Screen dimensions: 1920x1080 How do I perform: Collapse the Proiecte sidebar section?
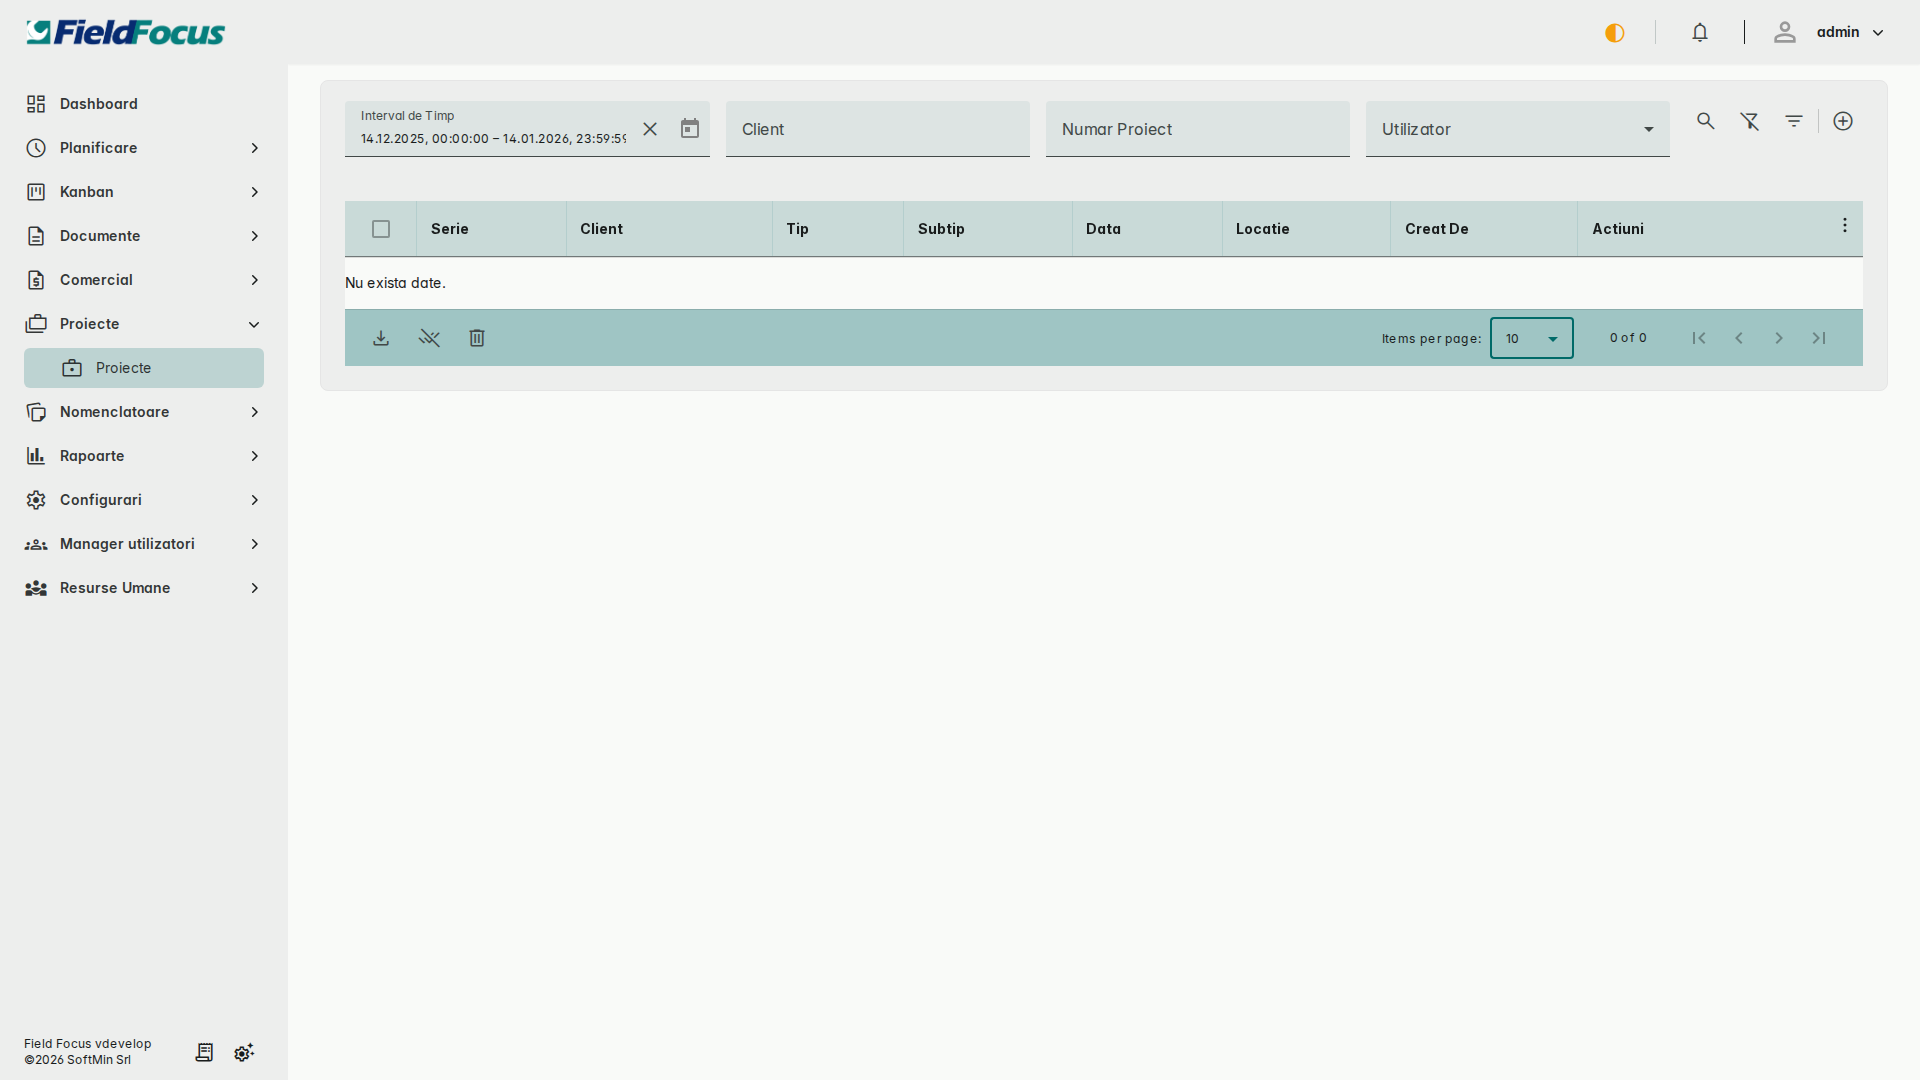tap(143, 324)
